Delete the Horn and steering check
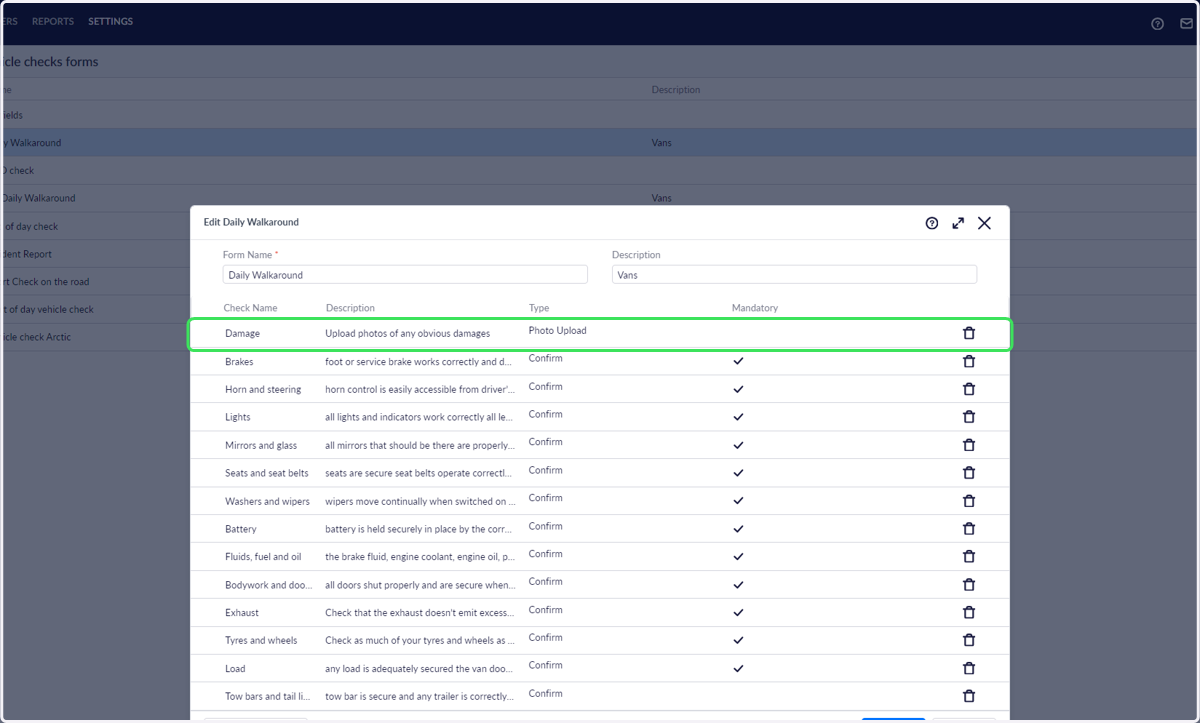This screenshot has height=723, width=1200. pyautogui.click(x=968, y=389)
